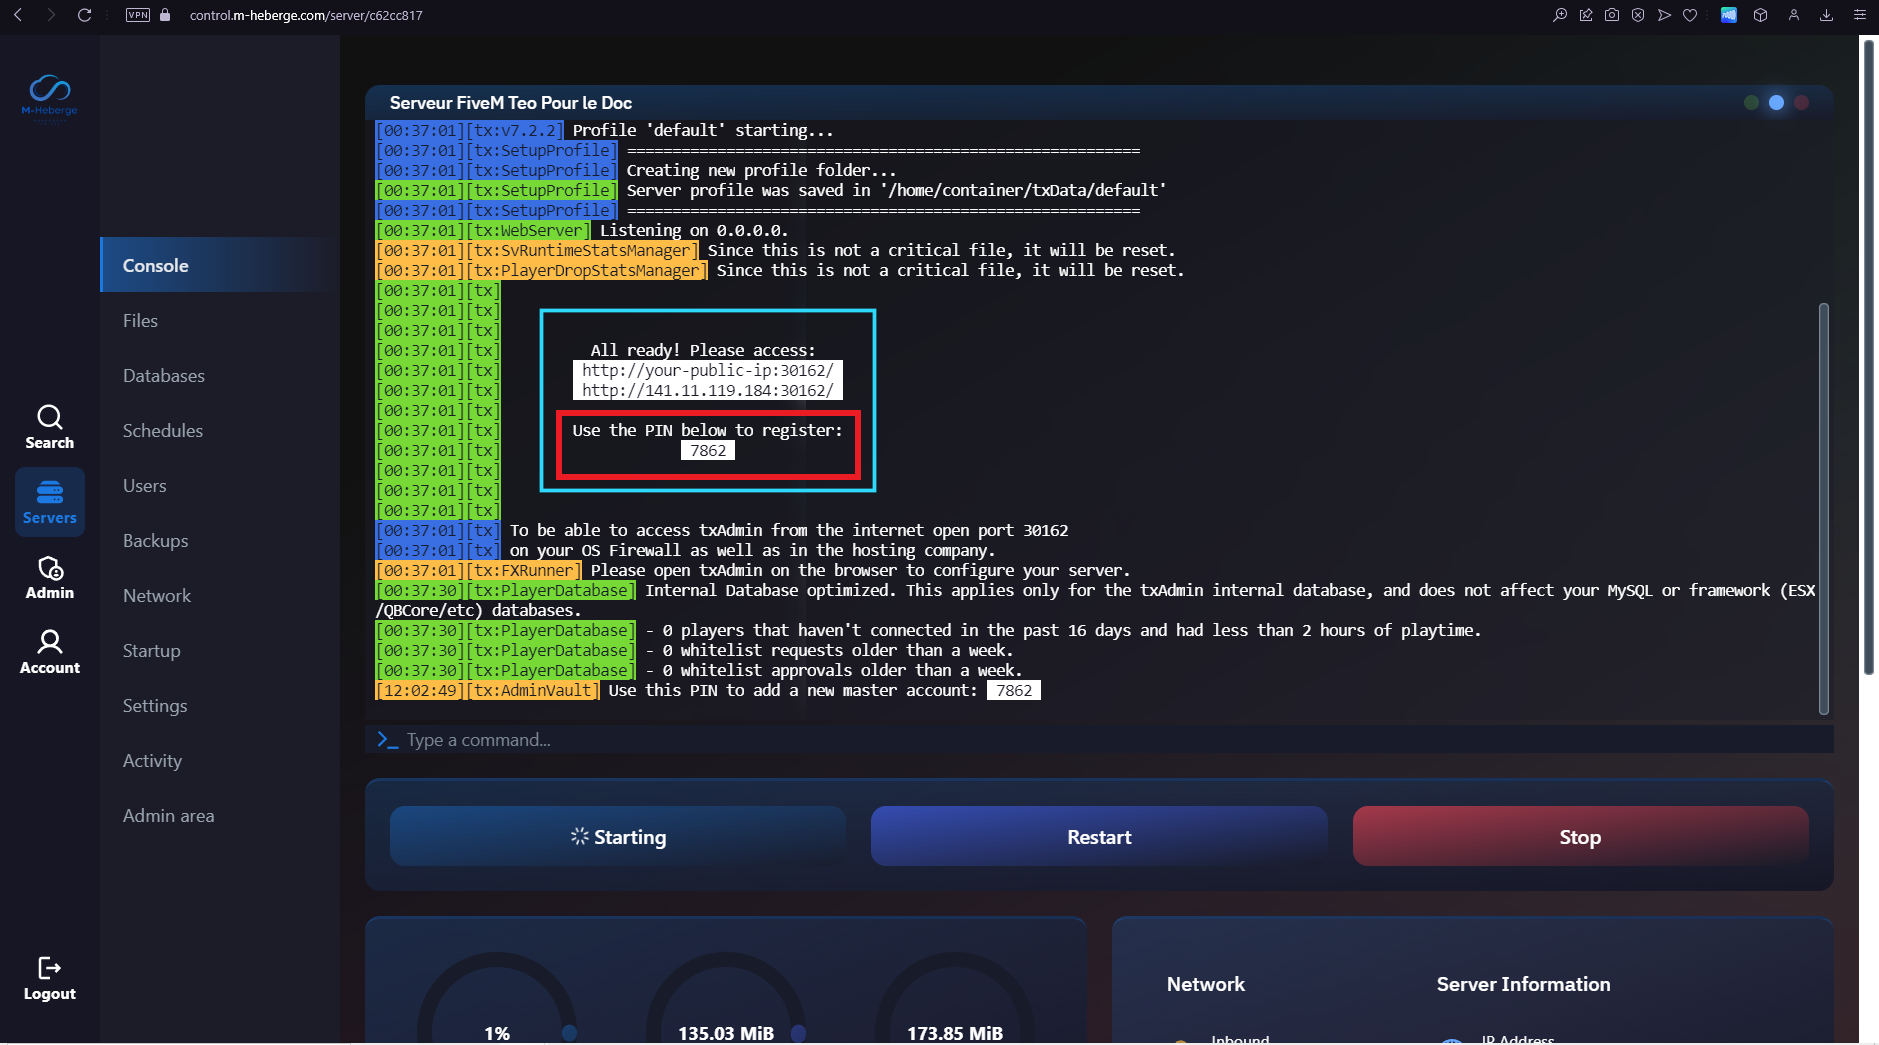Open the ad blocker shield icon
This screenshot has width=1879, height=1045.
[x=1637, y=15]
